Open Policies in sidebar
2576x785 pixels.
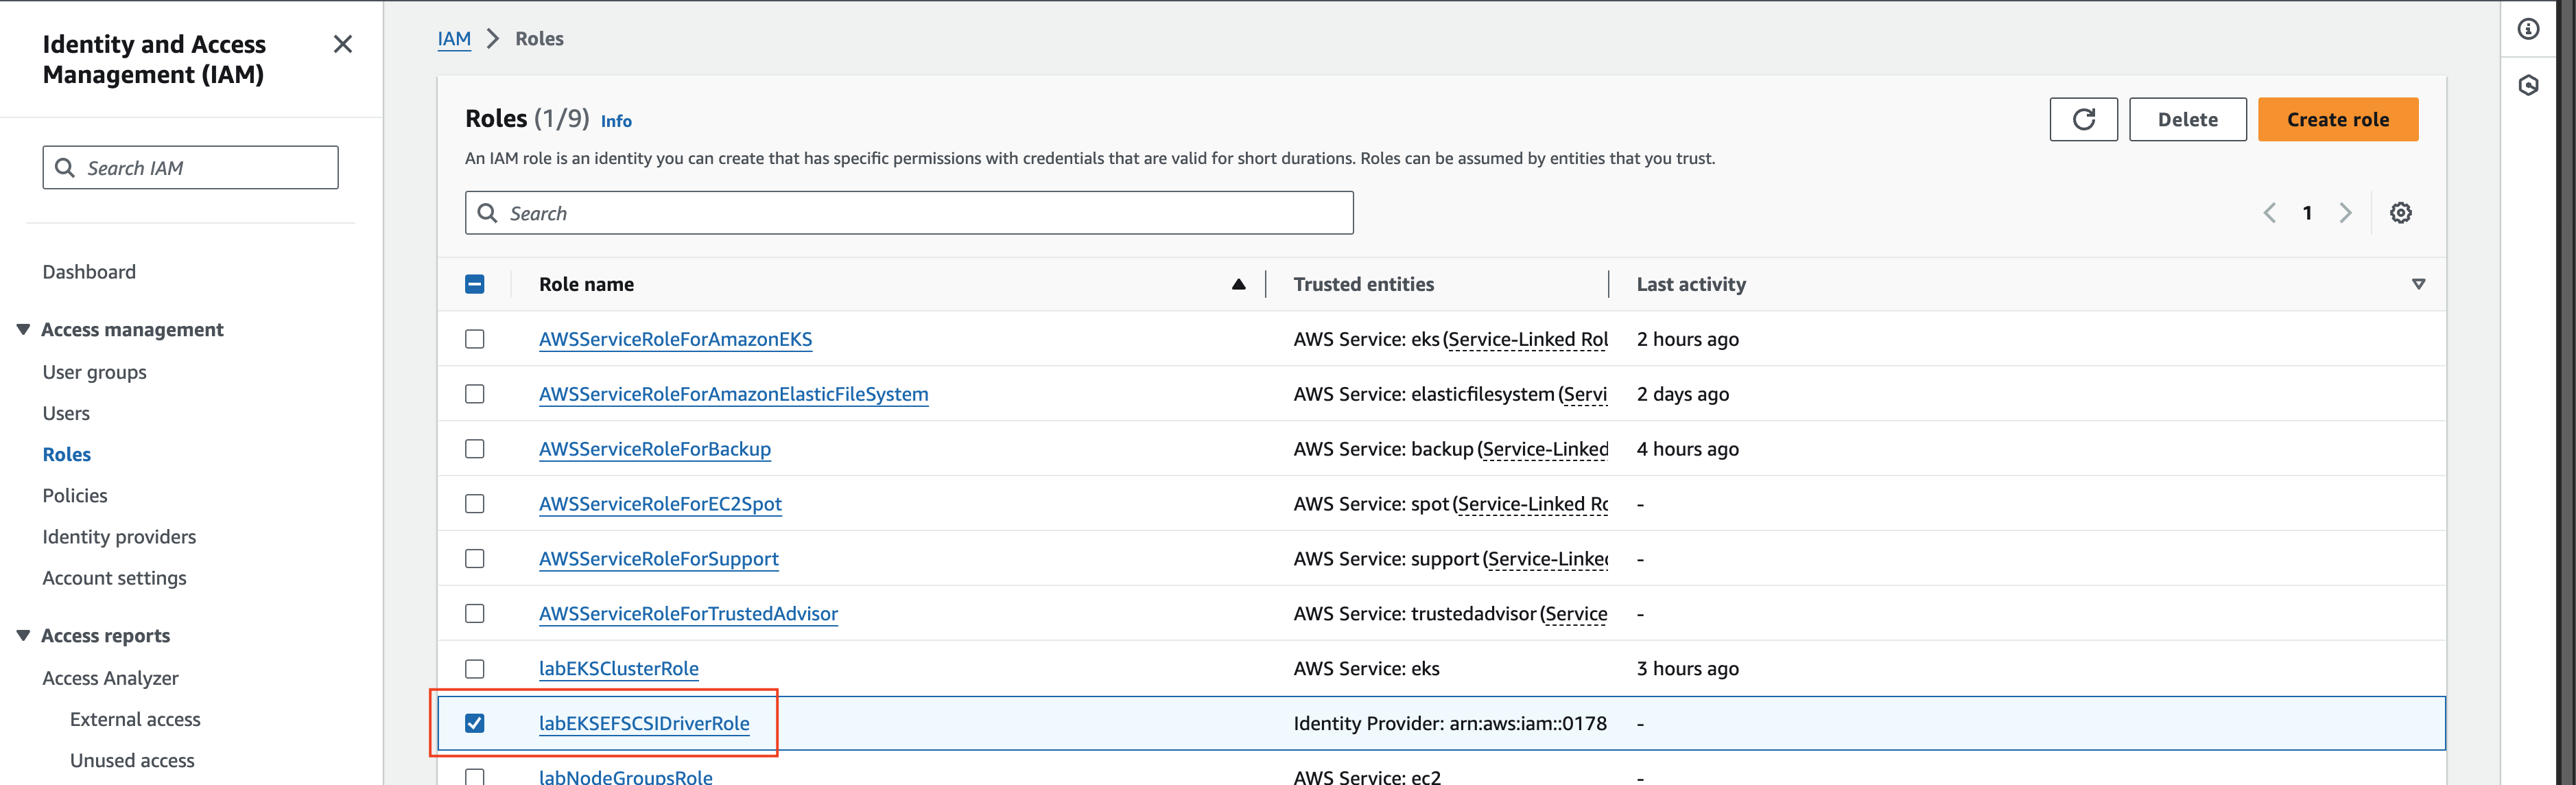75,495
